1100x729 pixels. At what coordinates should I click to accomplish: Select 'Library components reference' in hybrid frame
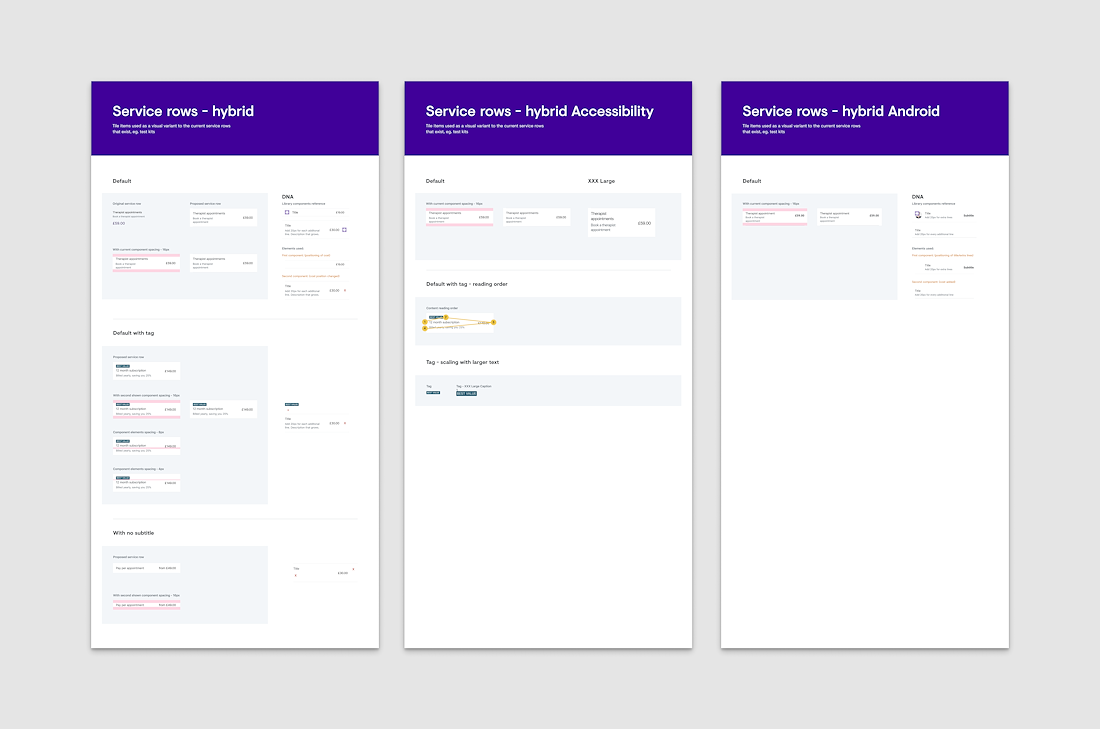click(304, 203)
